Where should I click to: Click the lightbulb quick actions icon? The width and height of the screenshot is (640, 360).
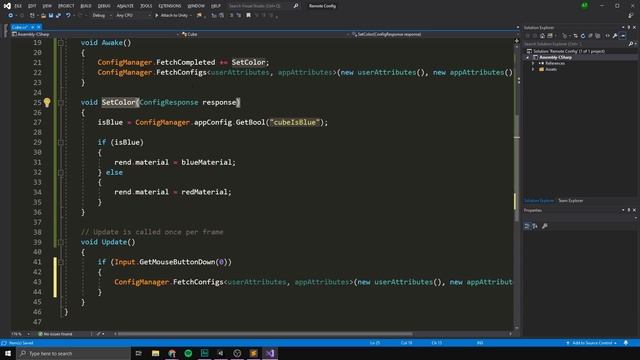(47, 102)
